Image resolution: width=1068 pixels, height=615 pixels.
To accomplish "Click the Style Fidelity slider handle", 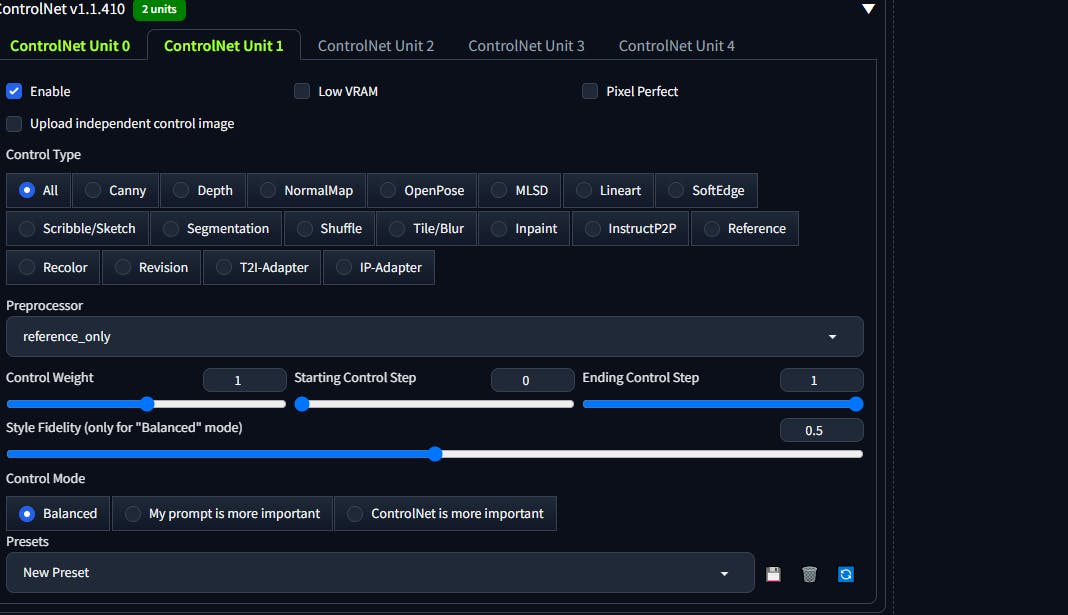I will click(435, 454).
